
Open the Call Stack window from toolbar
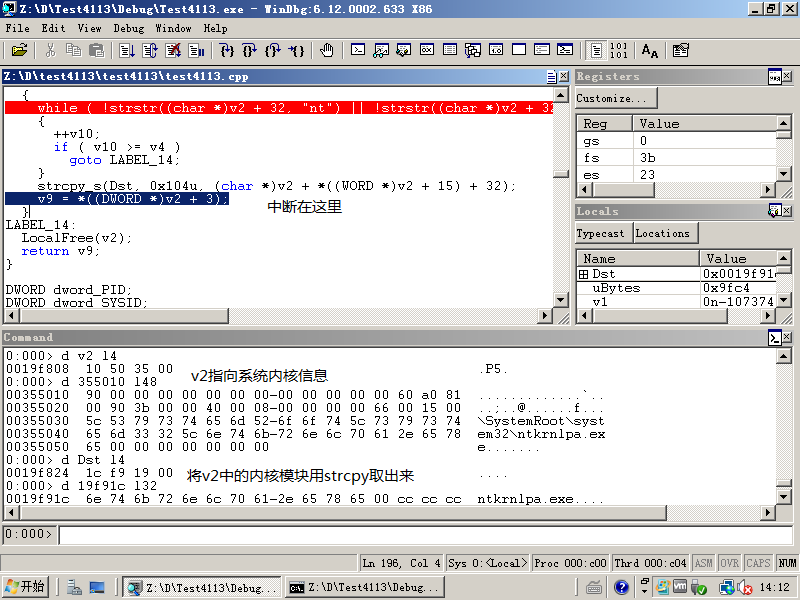click(473, 50)
